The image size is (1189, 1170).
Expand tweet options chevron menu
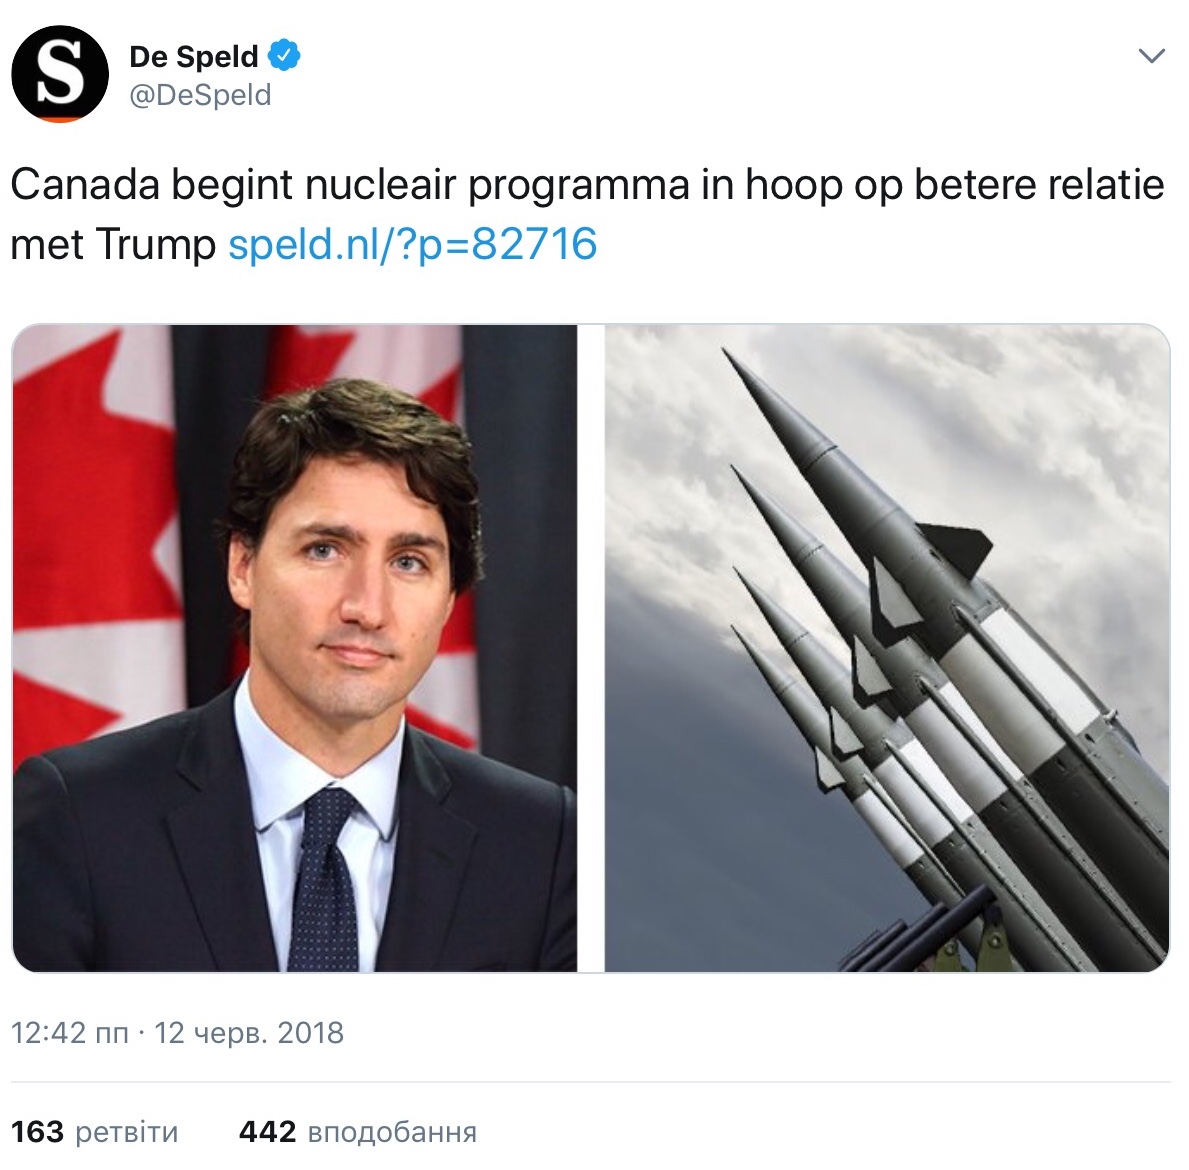point(1152,56)
